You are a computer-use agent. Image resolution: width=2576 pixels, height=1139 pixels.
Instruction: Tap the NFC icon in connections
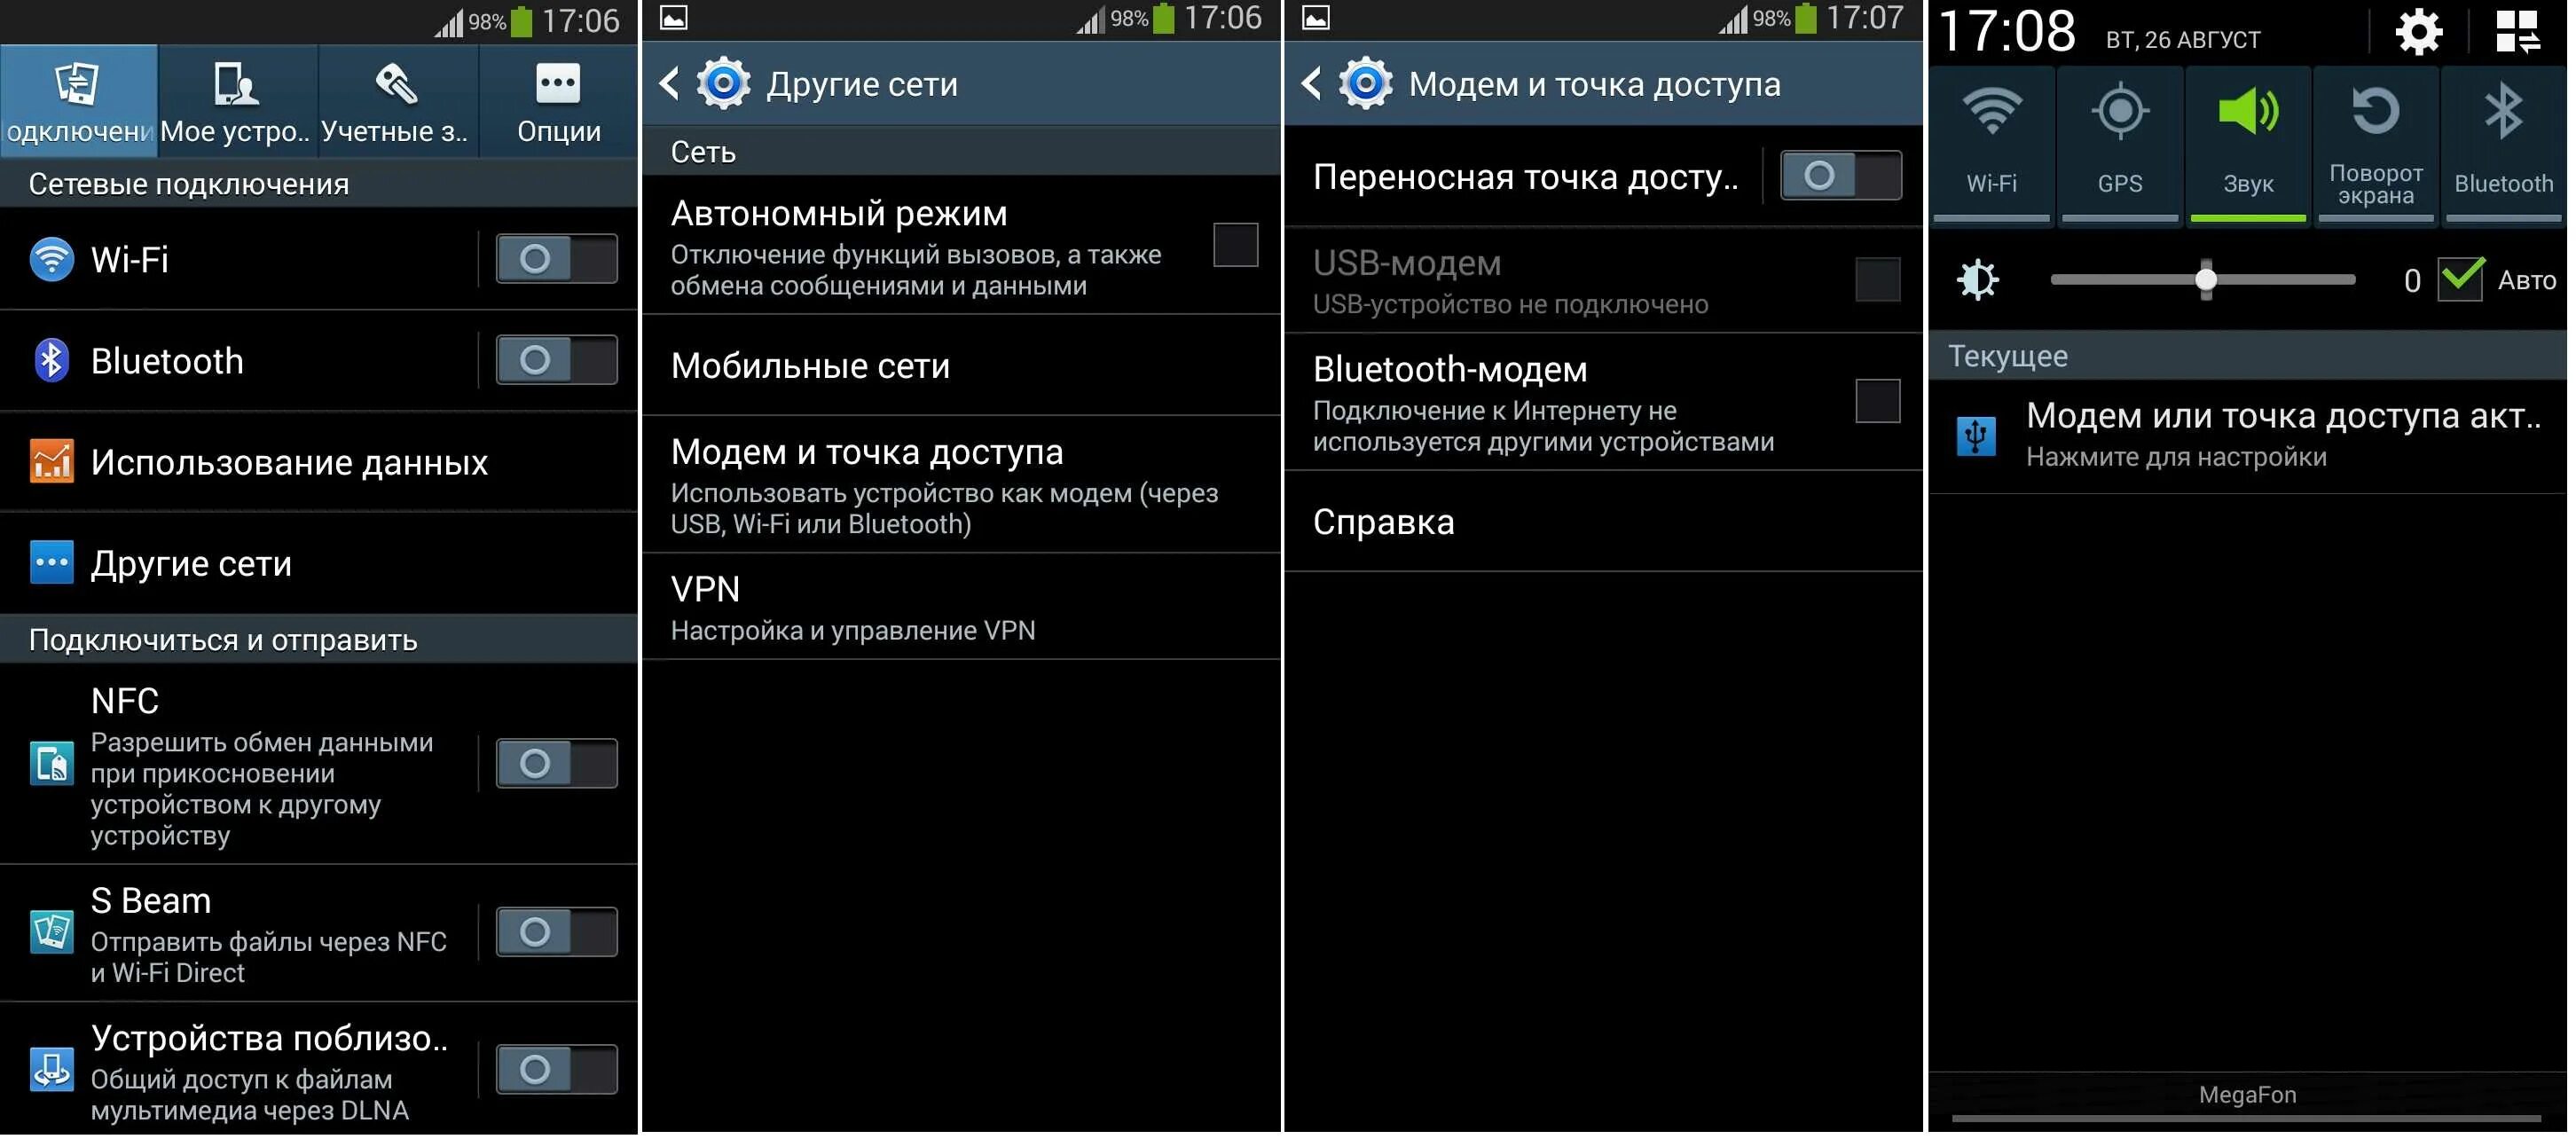pos(50,759)
